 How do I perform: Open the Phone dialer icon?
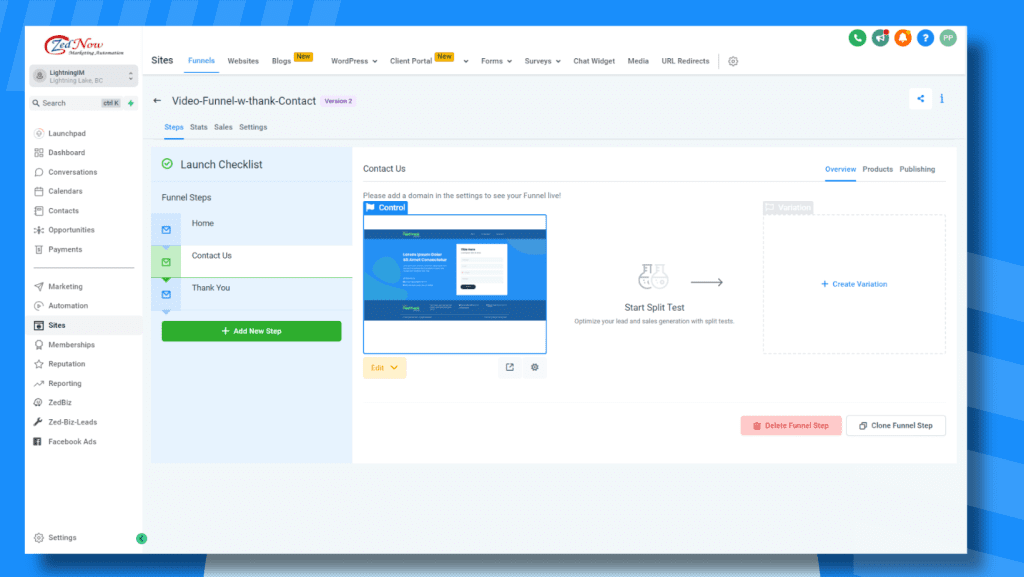[x=857, y=37]
